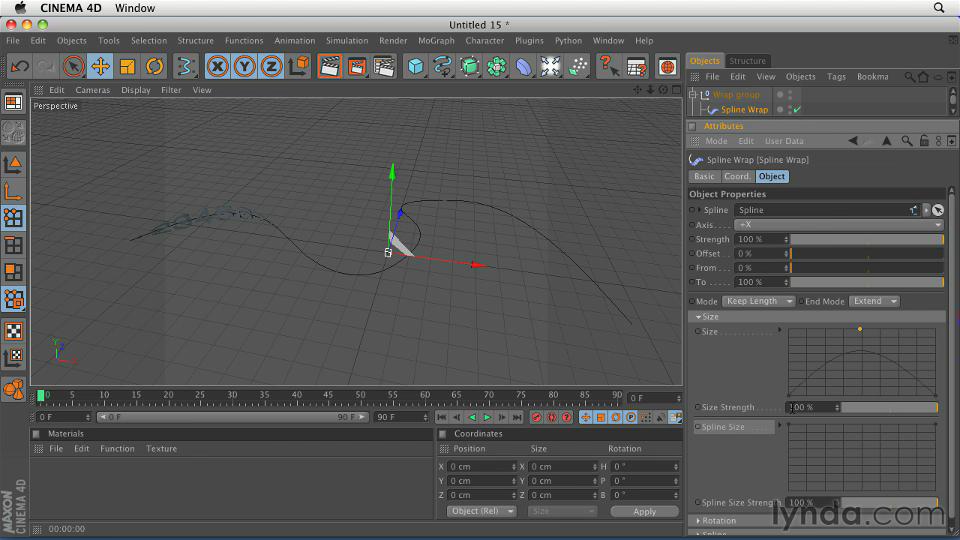Toggle X axis lock
Screen dimensions: 960x540
pos(217,66)
